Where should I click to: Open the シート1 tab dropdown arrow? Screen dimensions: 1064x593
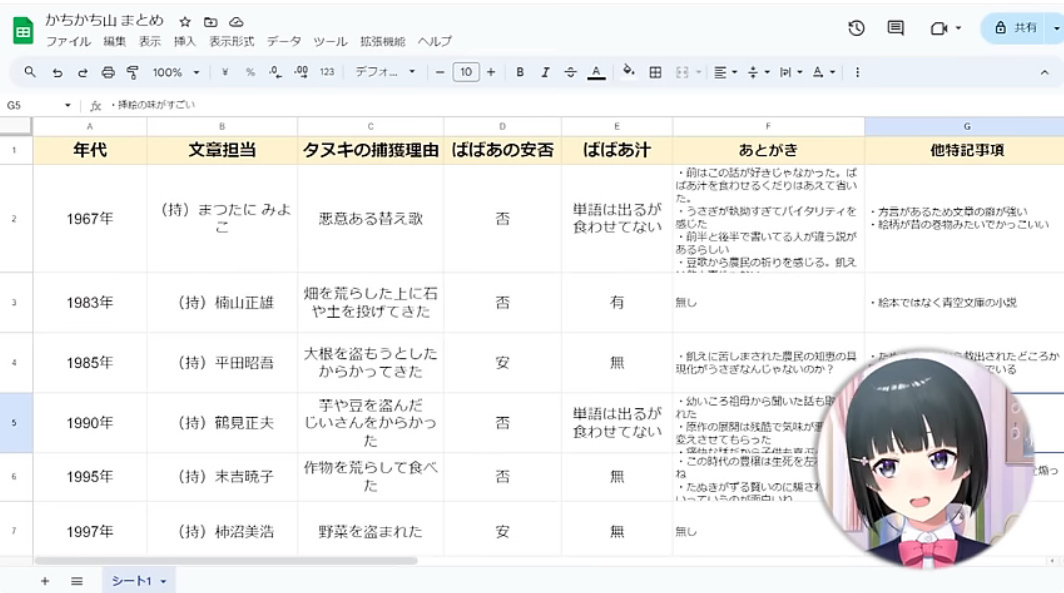pos(162,581)
